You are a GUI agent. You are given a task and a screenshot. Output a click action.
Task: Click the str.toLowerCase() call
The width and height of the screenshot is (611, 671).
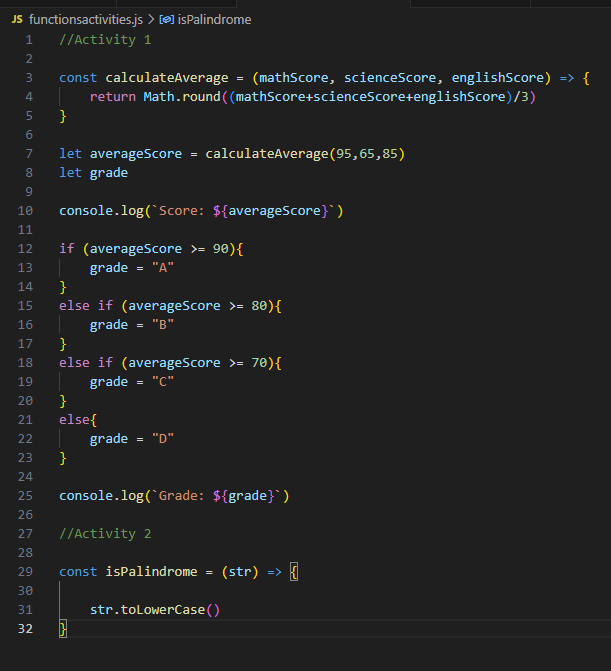(x=154, y=609)
